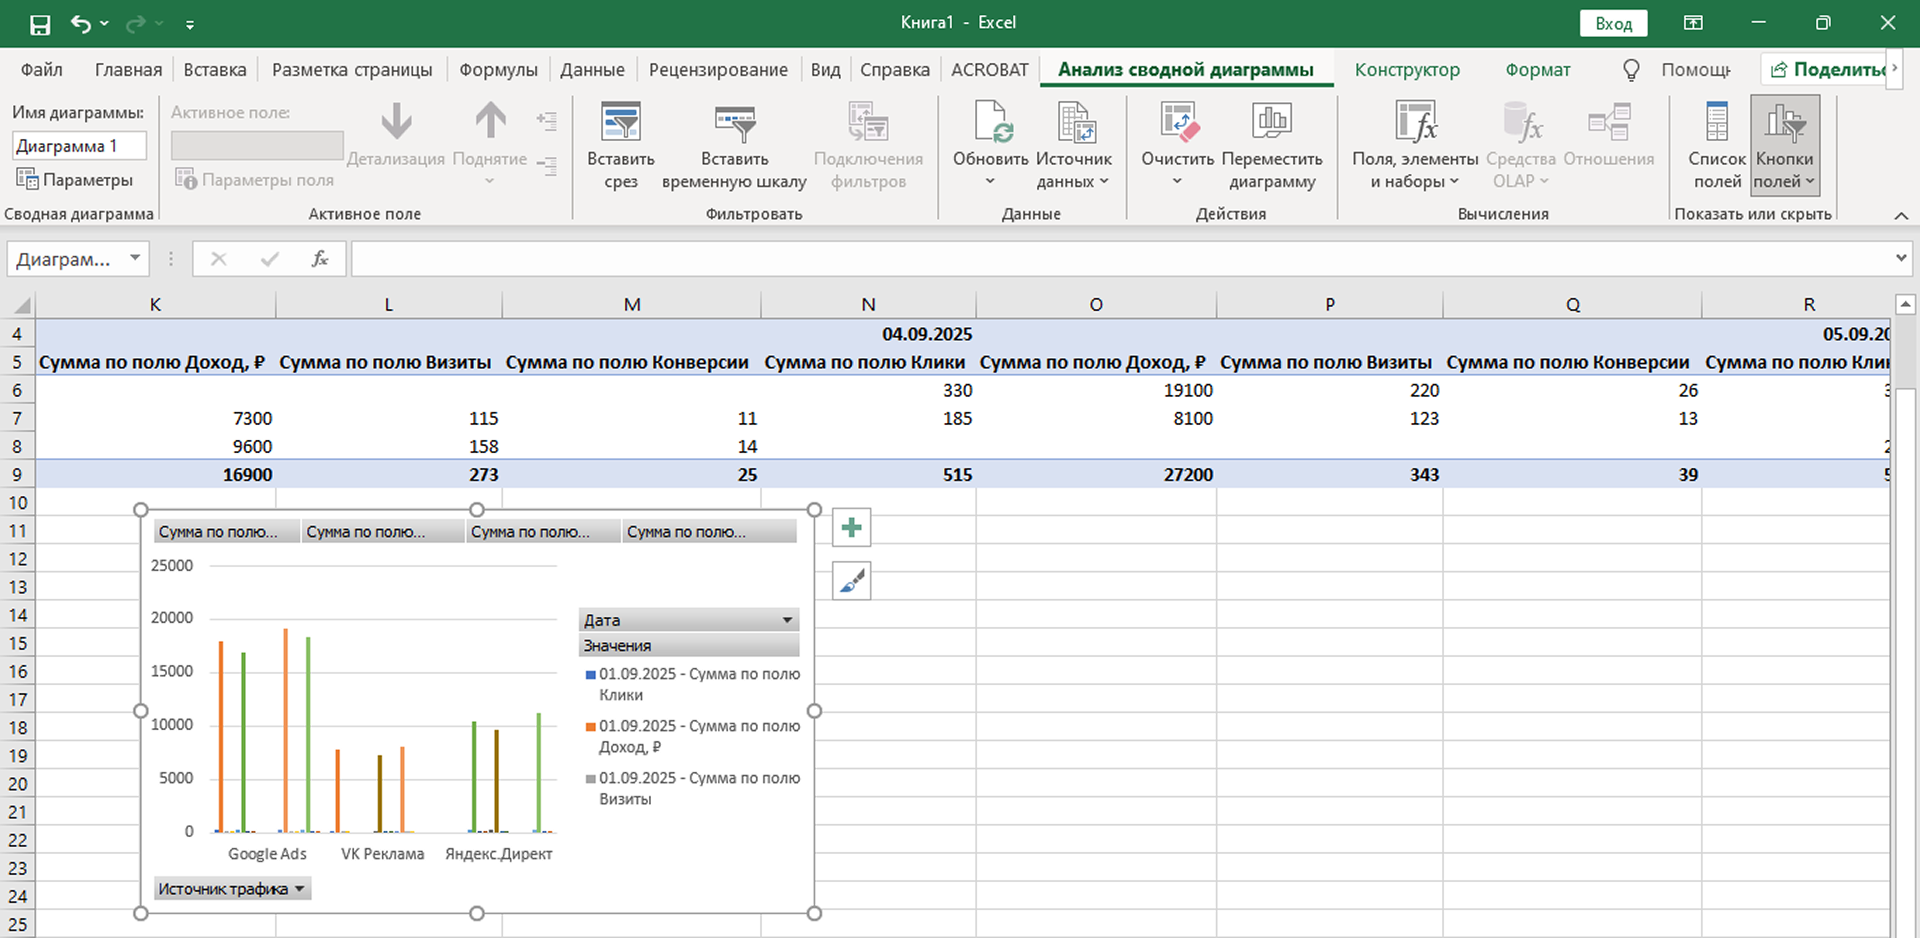
Task: Switch to the Конструктор ribbon tab
Action: tap(1407, 70)
